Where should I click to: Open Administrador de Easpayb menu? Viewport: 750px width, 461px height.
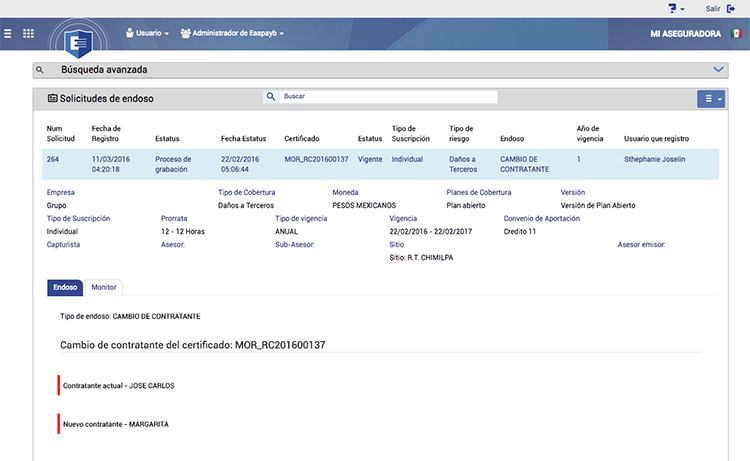coord(232,33)
